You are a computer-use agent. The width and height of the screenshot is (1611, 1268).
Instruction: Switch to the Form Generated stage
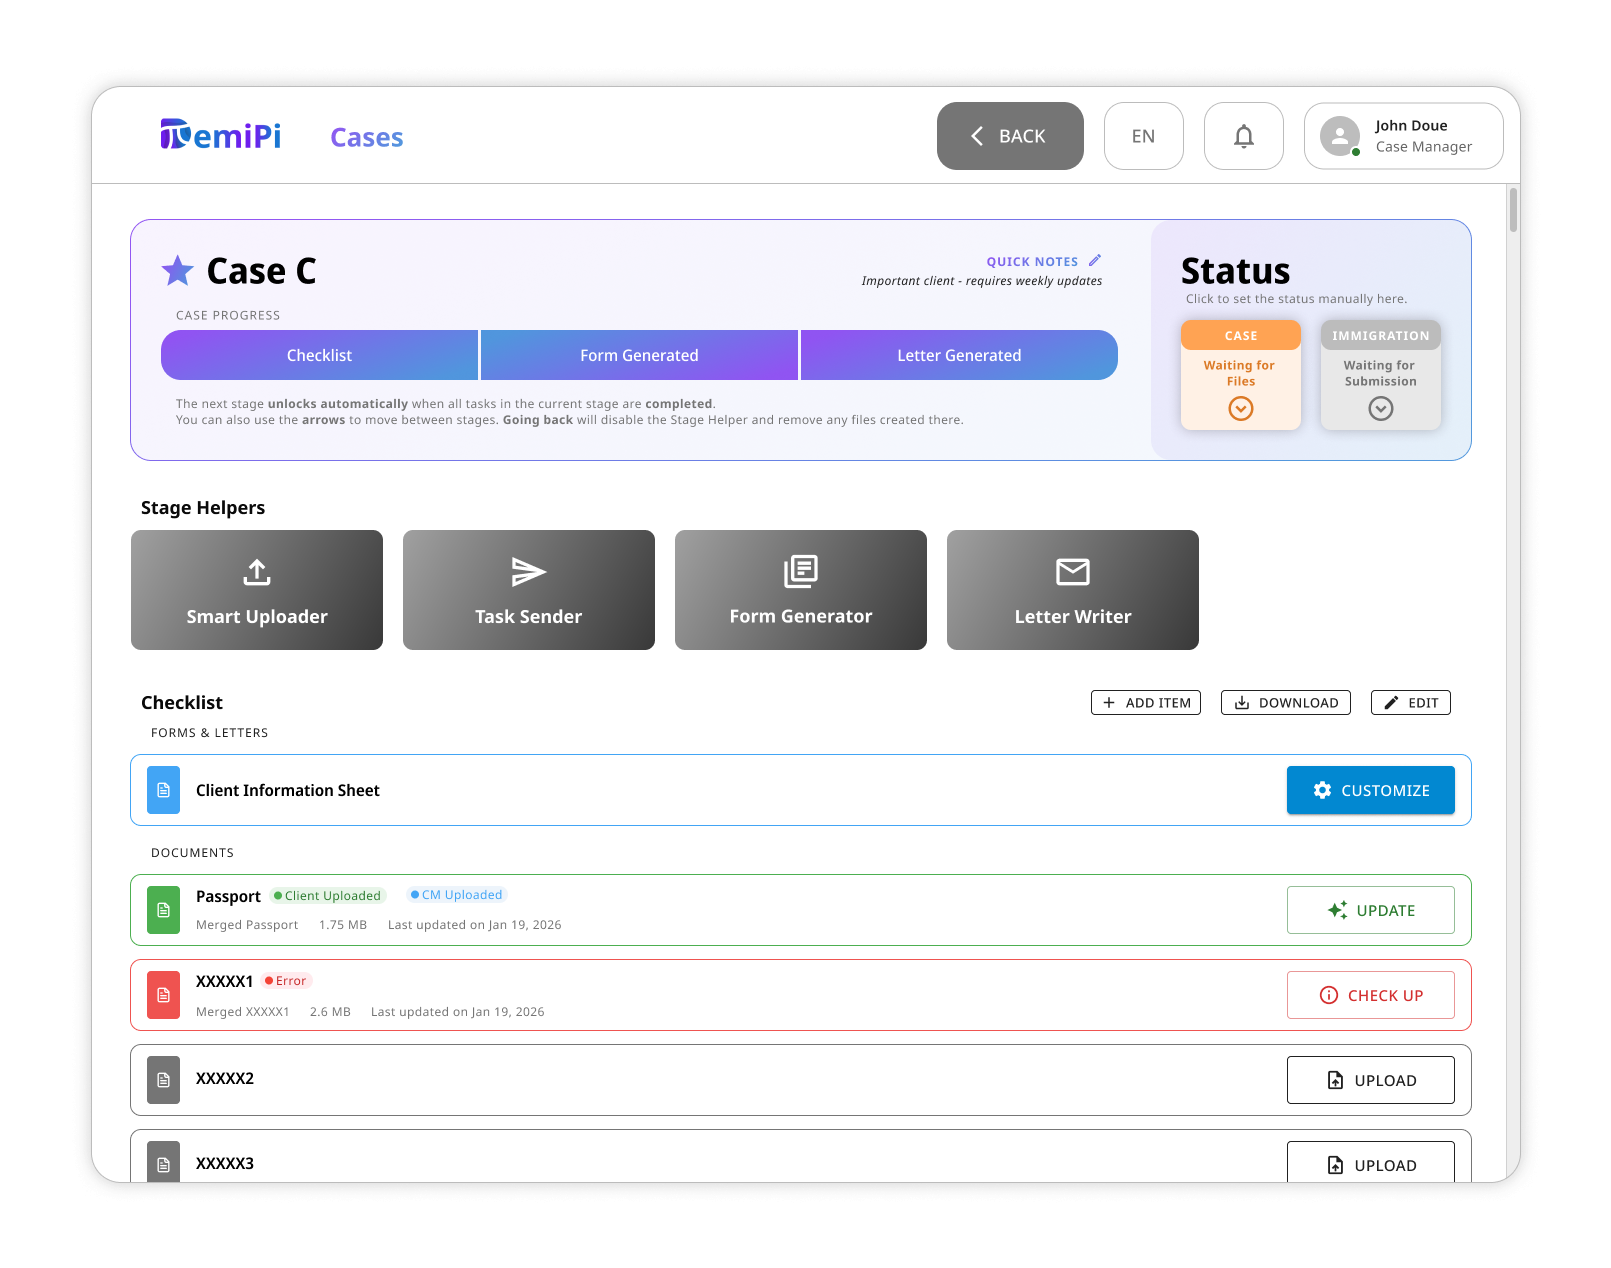(x=639, y=355)
